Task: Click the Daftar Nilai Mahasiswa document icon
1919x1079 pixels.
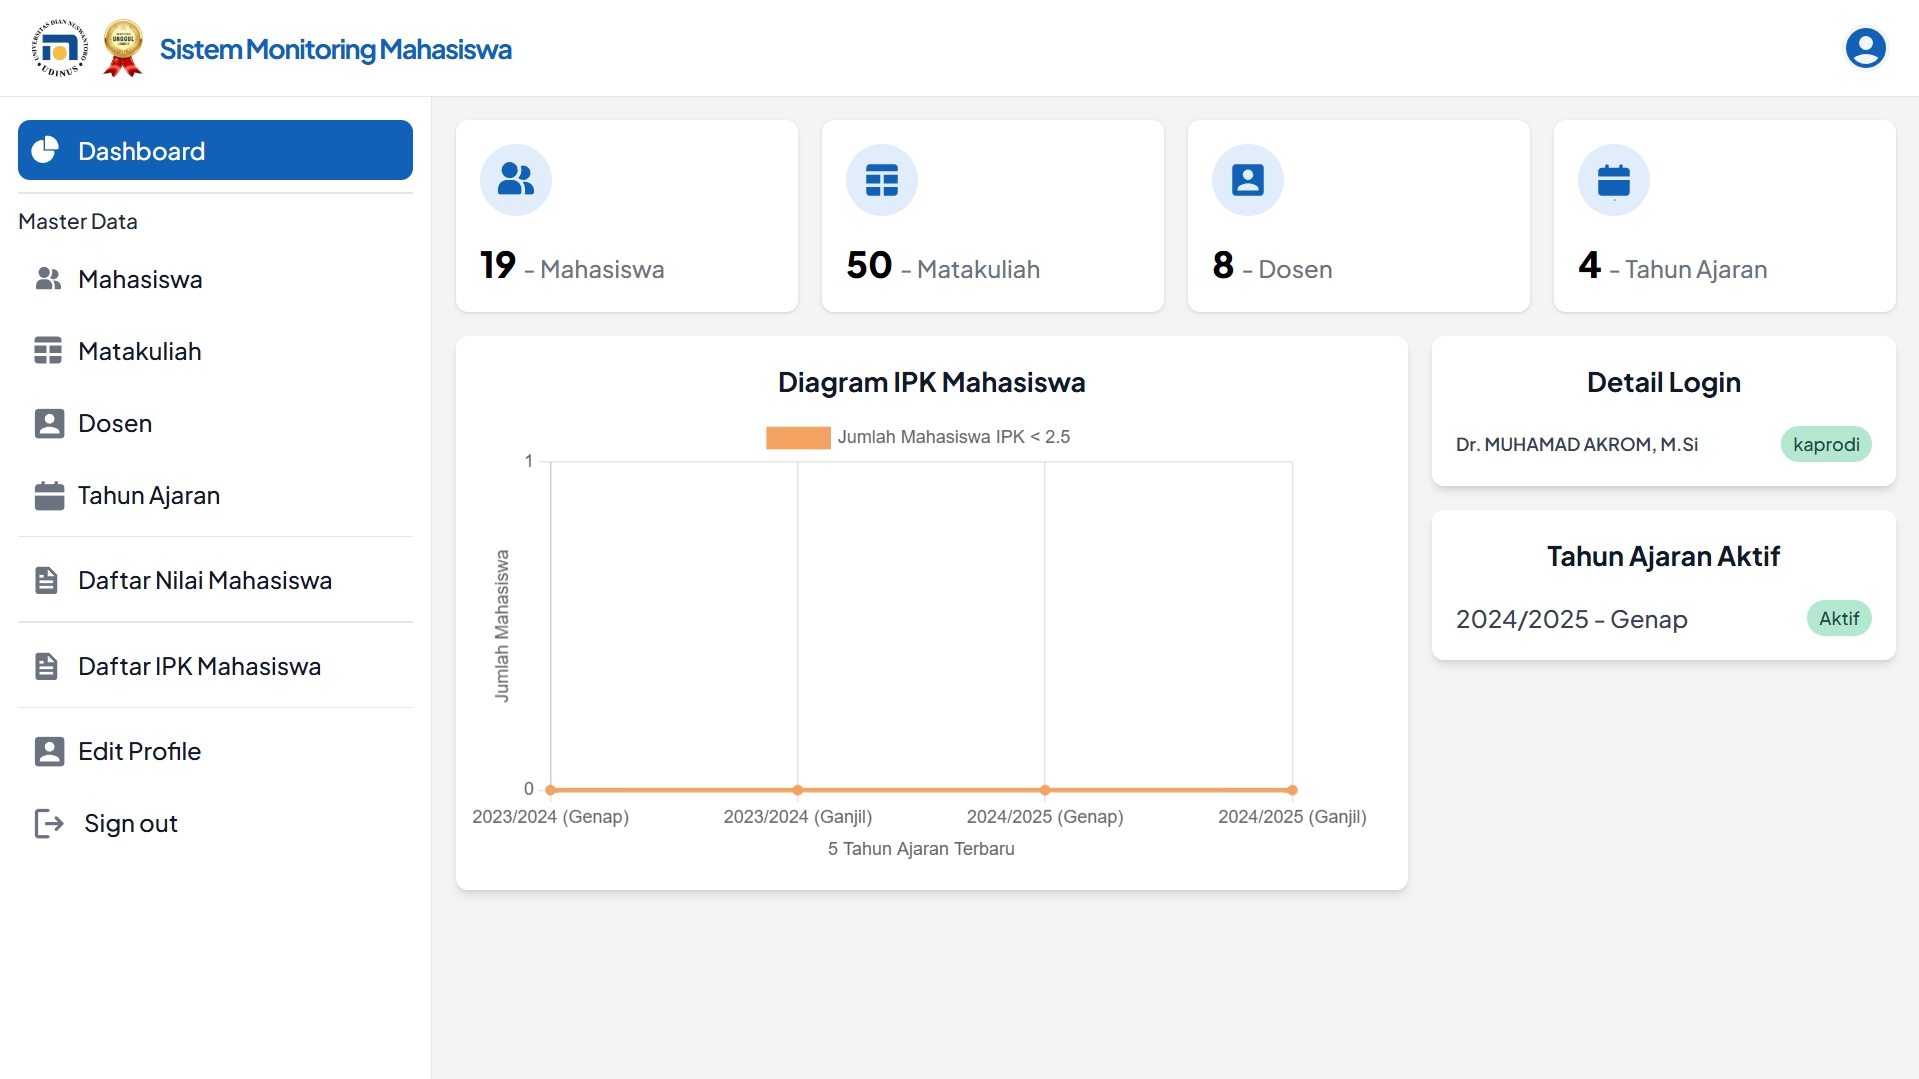Action: pyautogui.click(x=48, y=580)
